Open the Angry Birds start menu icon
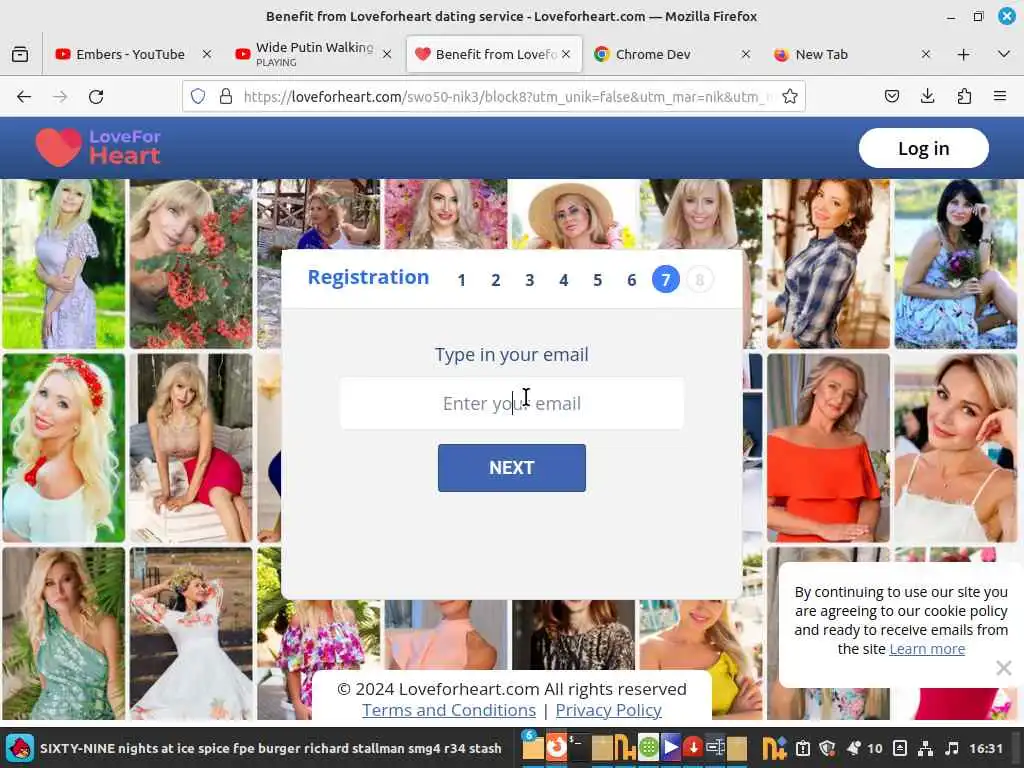Image resolution: width=1024 pixels, height=768 pixels. (x=20, y=748)
